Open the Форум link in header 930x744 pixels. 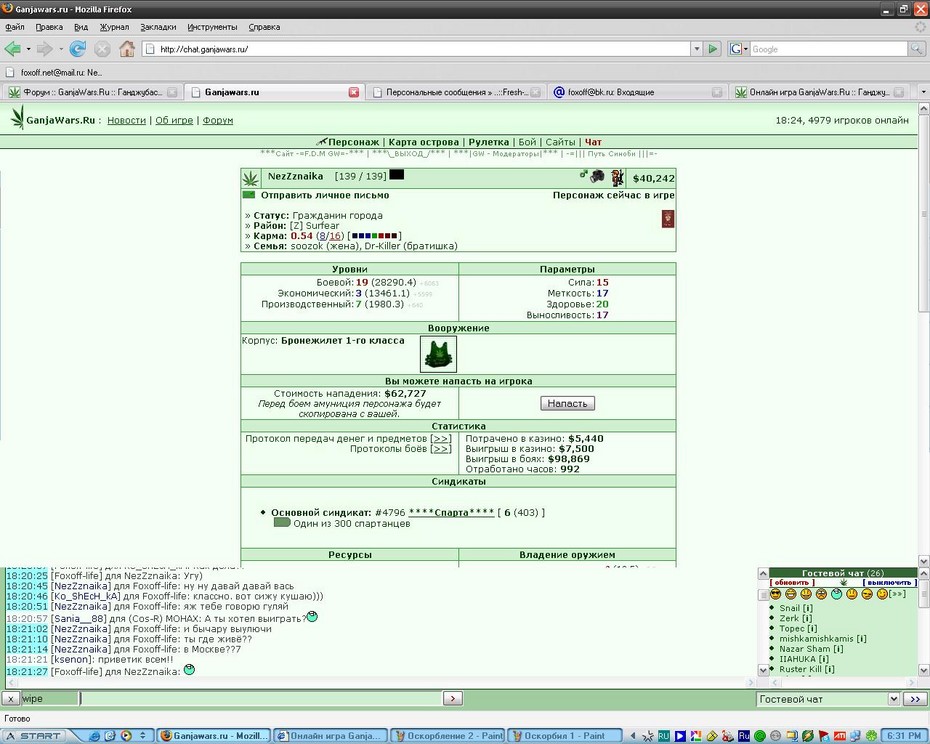pos(218,120)
